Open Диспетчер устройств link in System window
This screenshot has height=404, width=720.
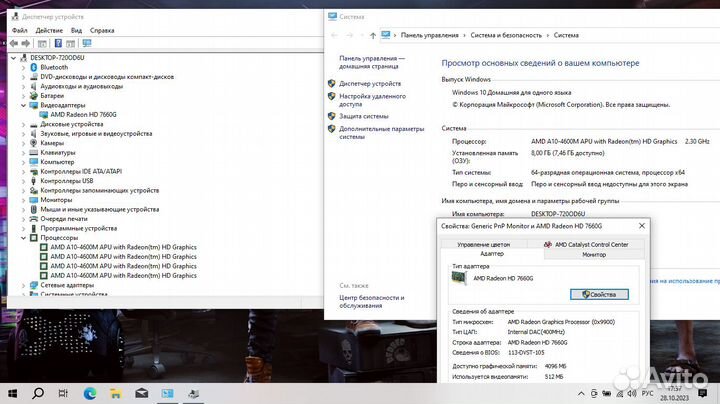370,84
